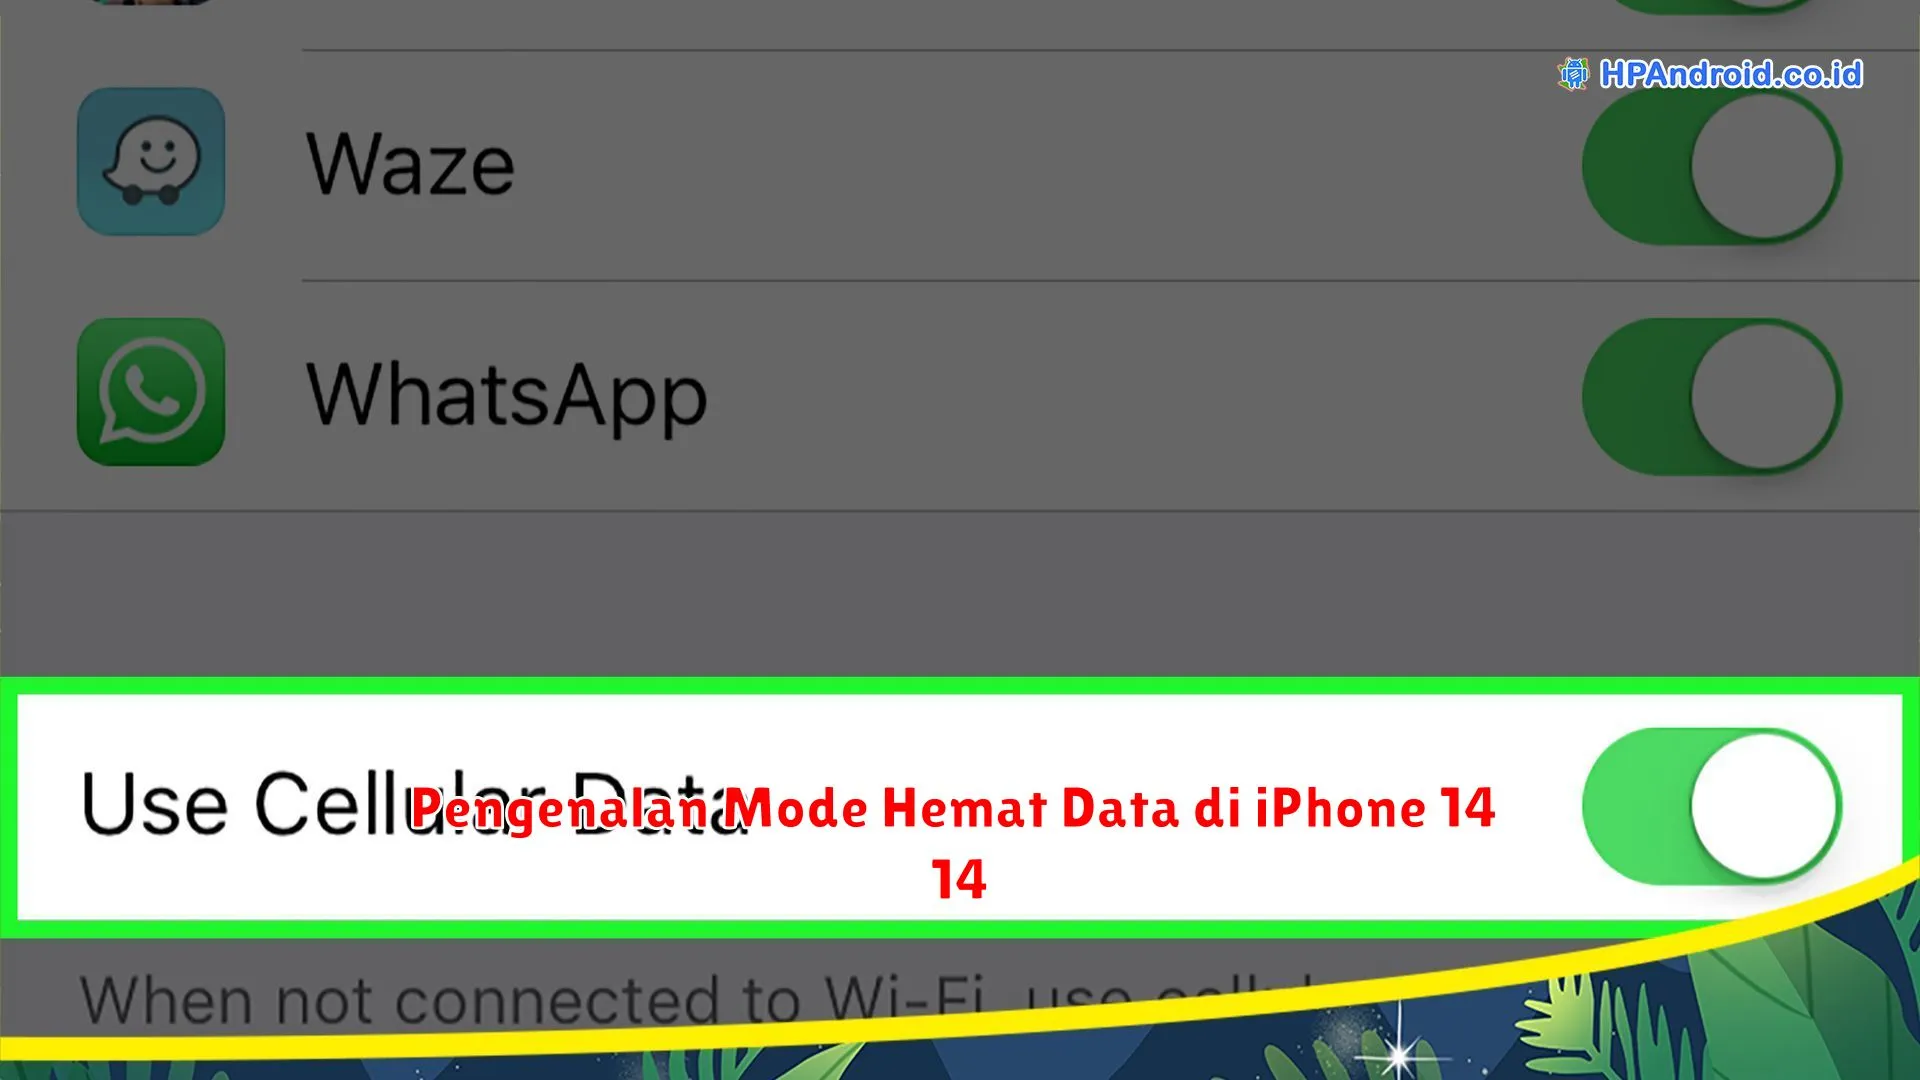Click the white sparkle star at bottom
This screenshot has width=1920, height=1080.
(1399, 1052)
